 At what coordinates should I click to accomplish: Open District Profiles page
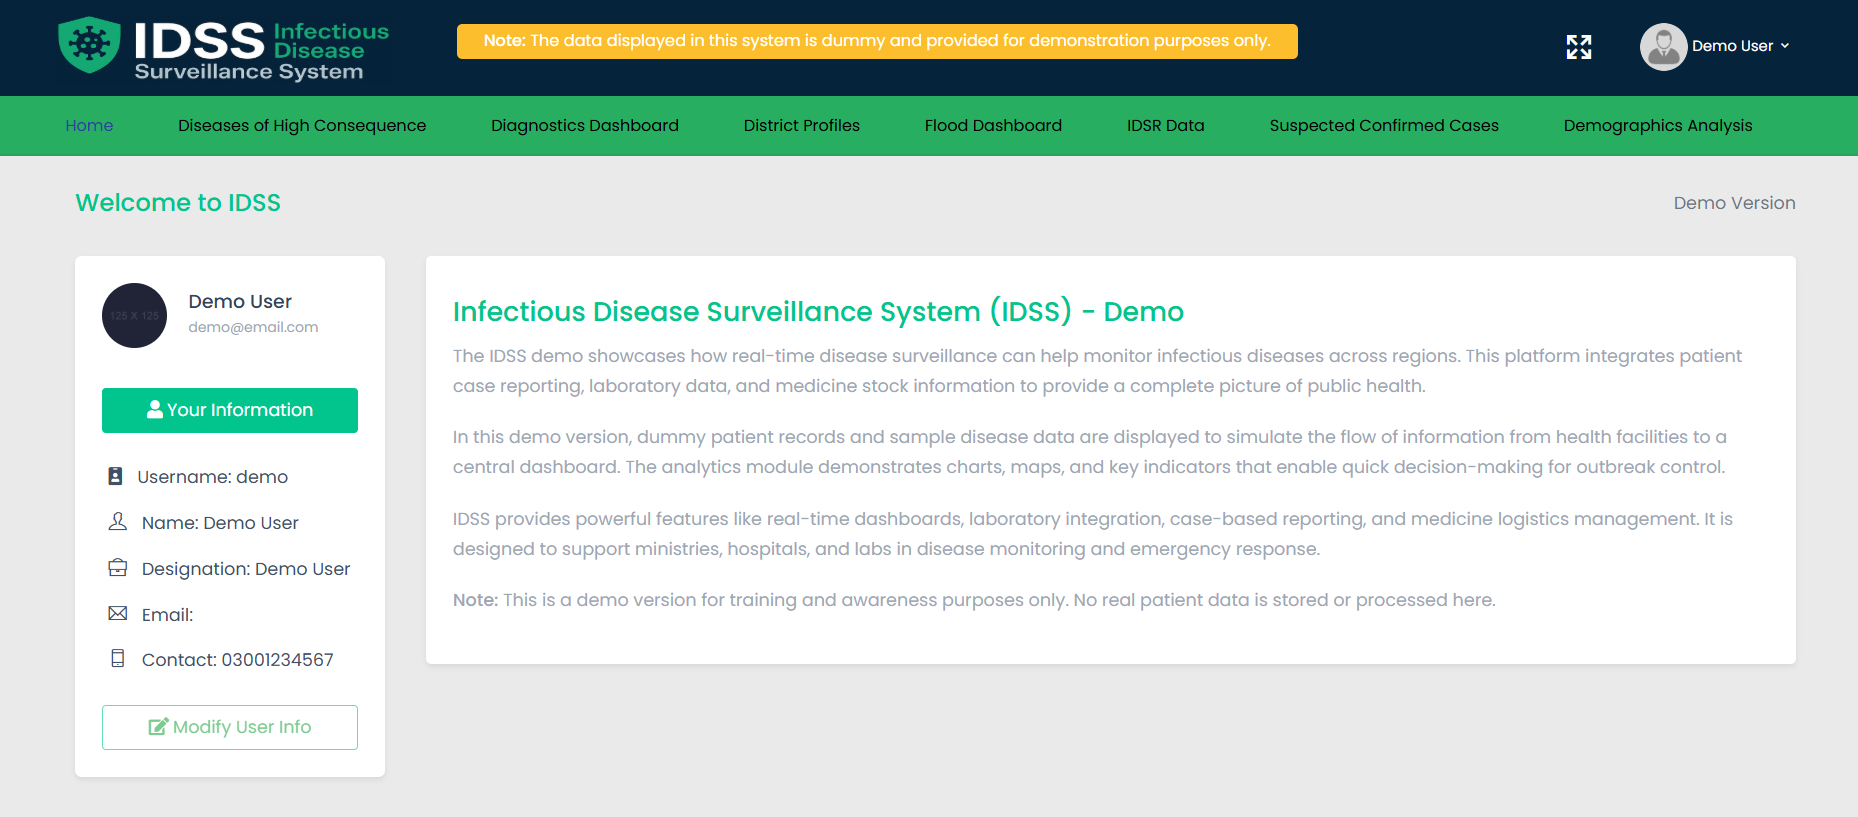(801, 126)
